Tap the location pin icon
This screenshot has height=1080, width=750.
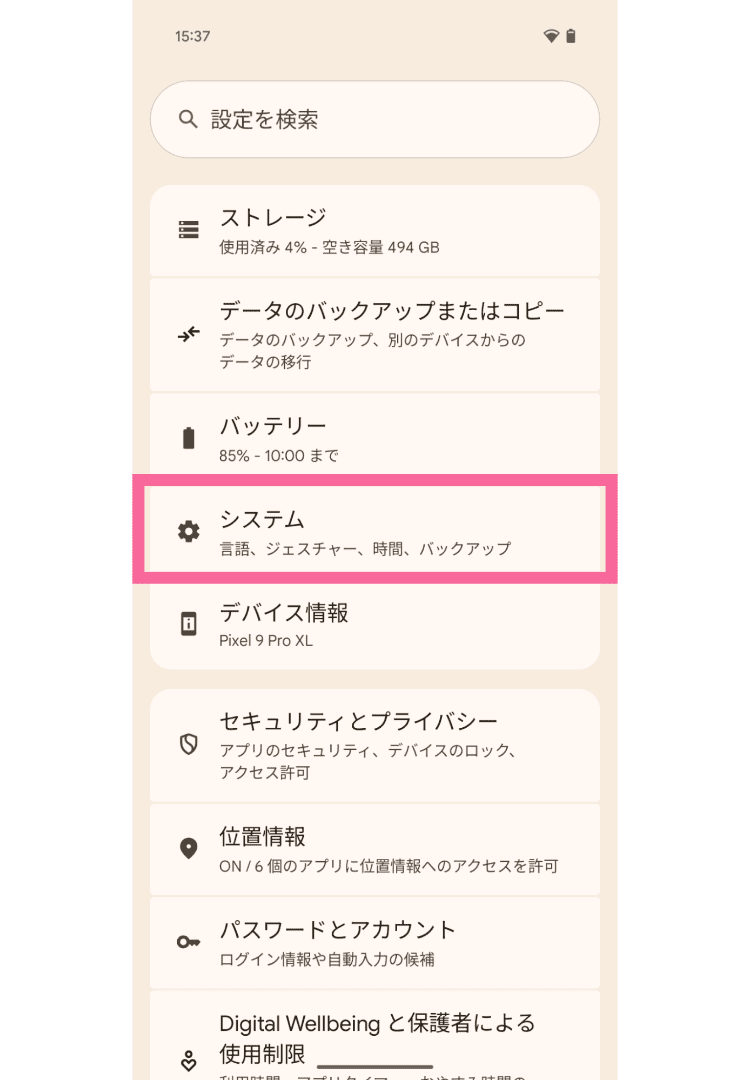point(188,849)
